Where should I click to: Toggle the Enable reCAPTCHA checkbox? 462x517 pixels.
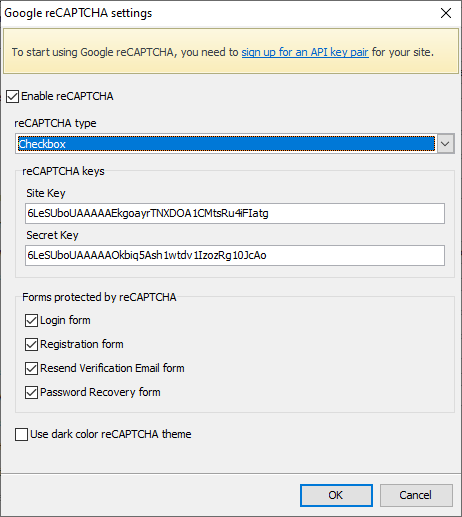click(13, 96)
